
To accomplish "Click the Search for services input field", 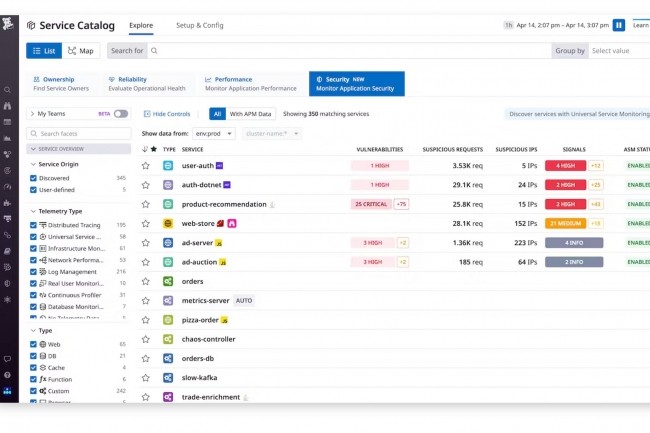I will tap(349, 51).
